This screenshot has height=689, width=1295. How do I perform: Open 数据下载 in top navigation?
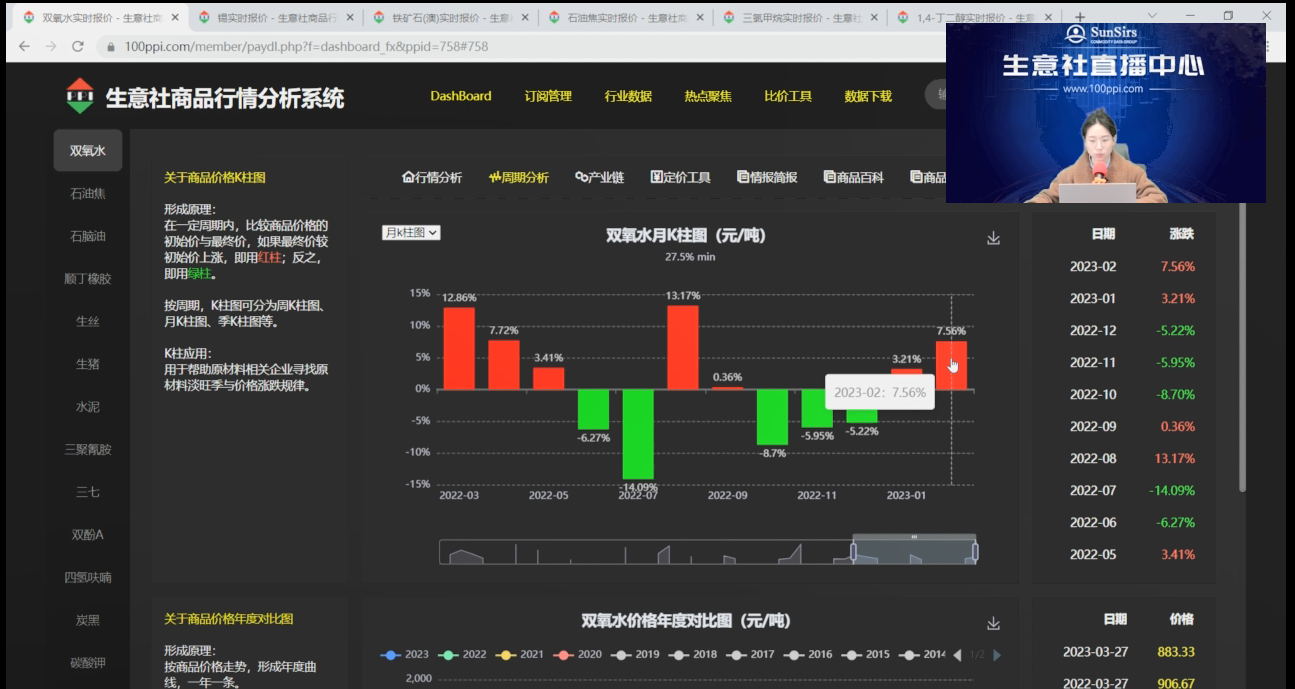[868, 96]
